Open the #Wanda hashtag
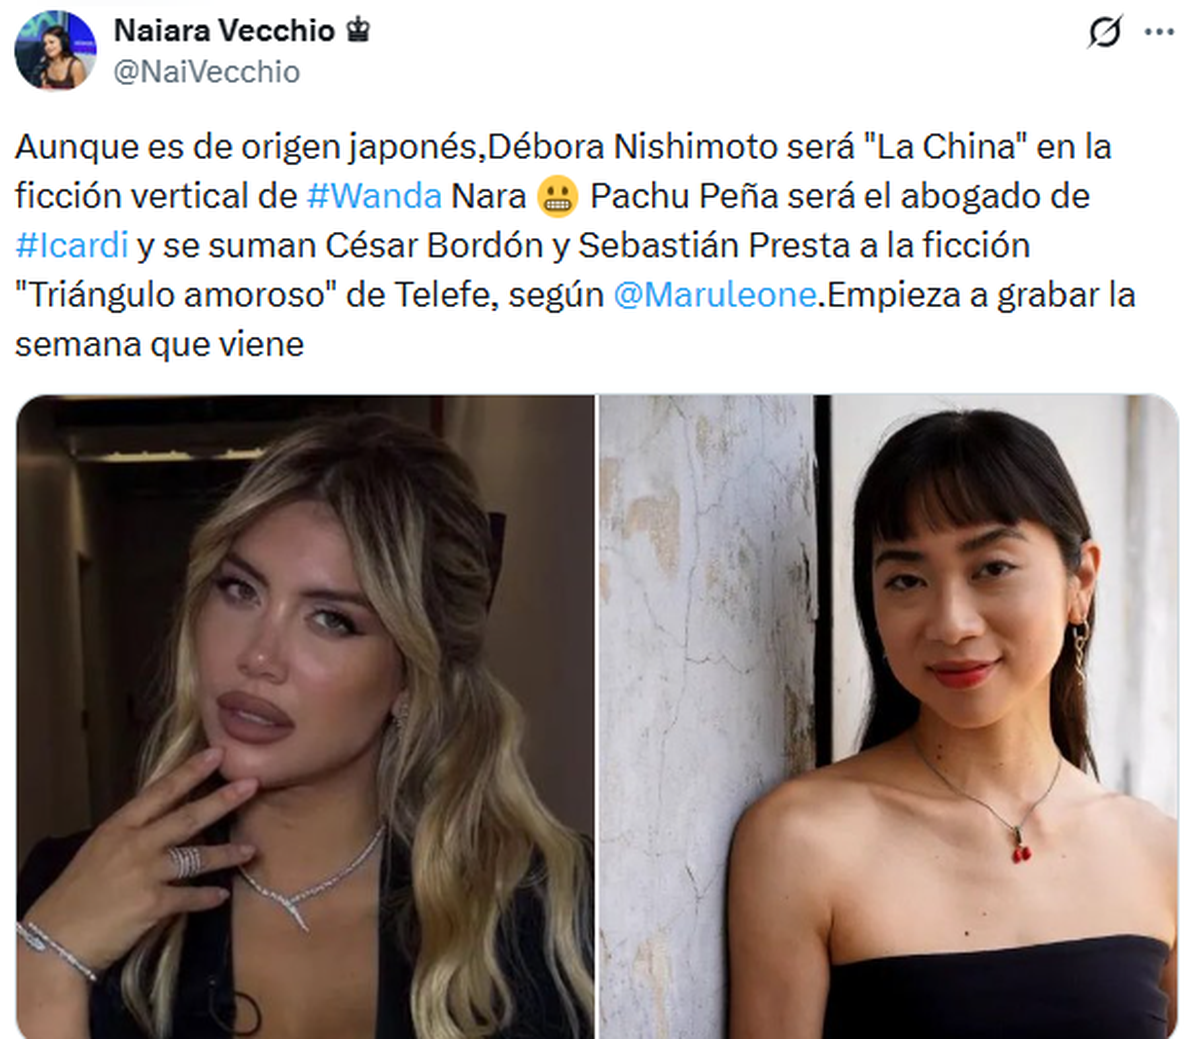 point(374,196)
